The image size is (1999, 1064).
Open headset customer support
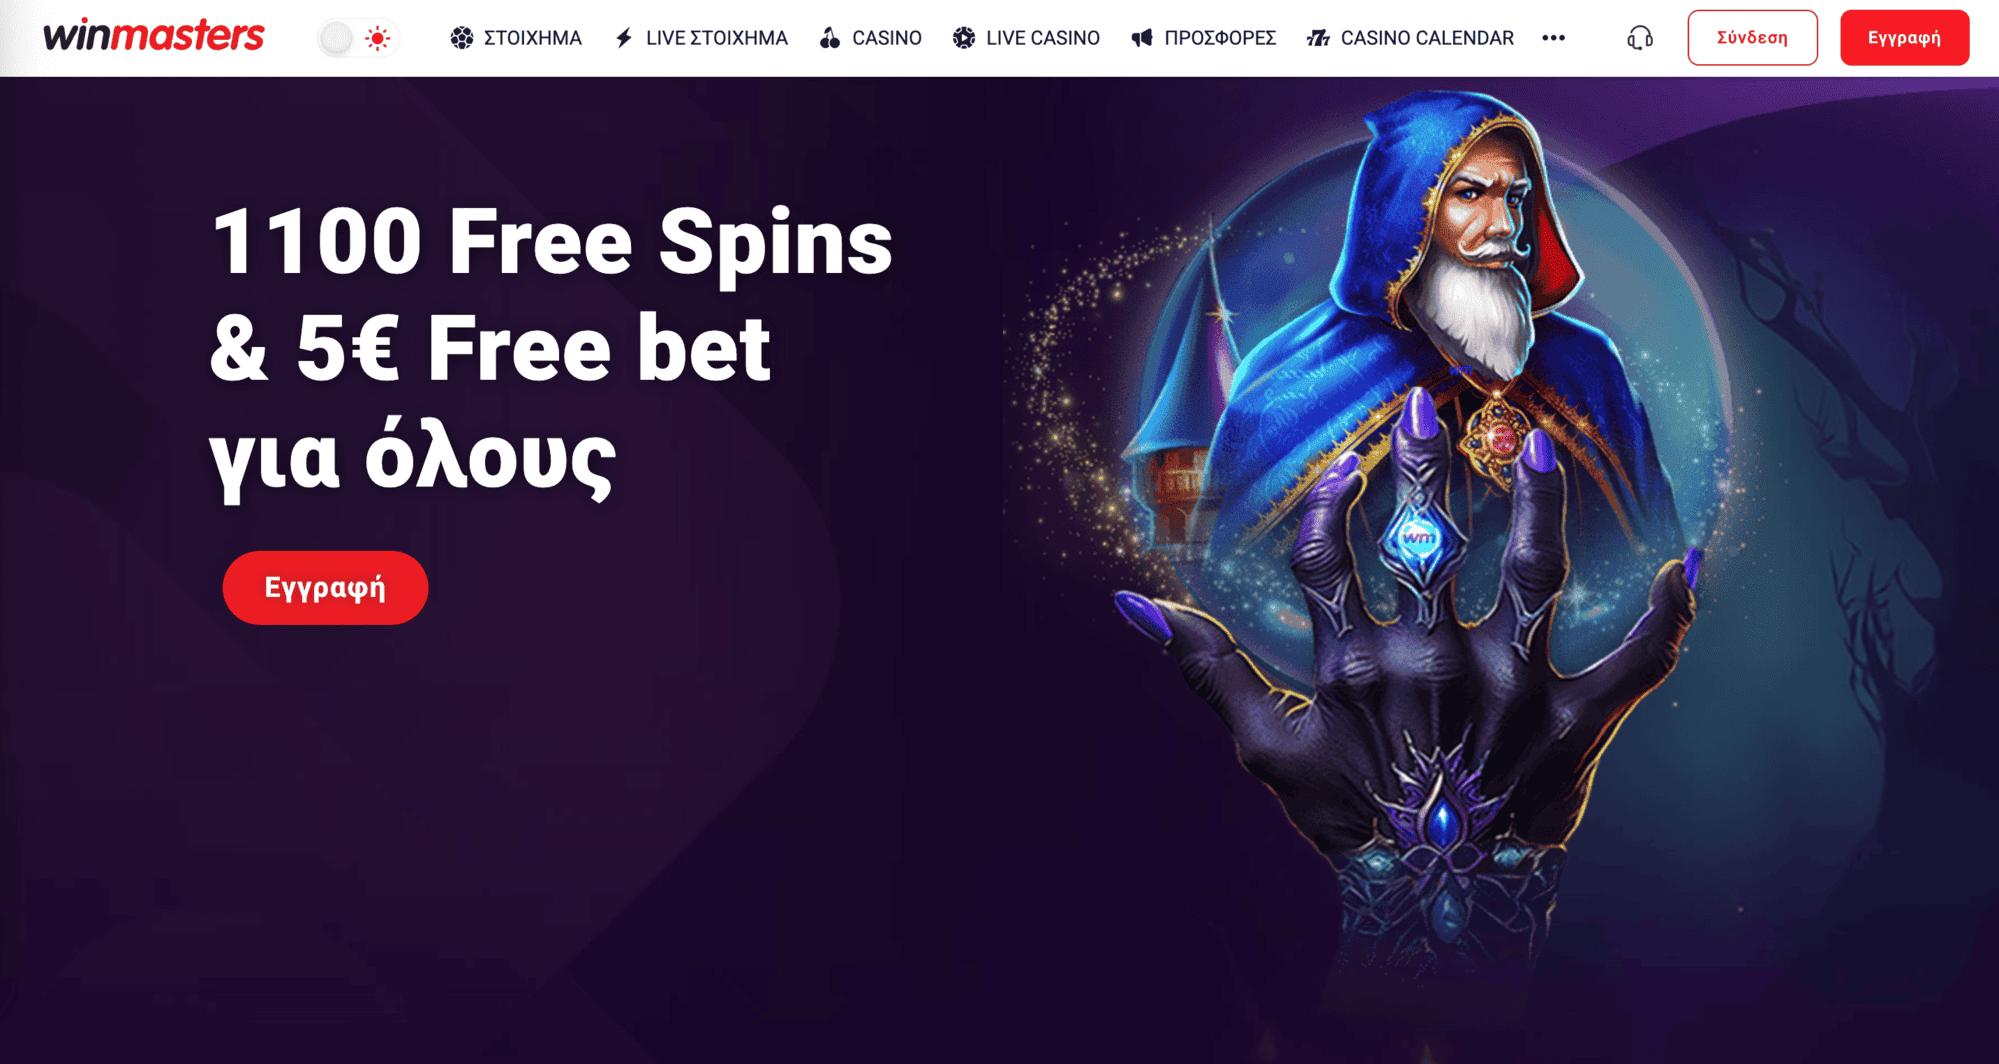point(1640,38)
